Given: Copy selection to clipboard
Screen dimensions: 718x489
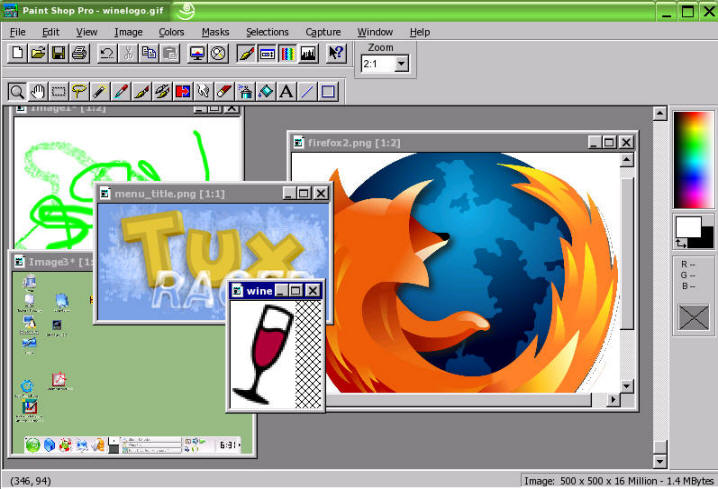Looking at the screenshot, I should tap(148, 53).
